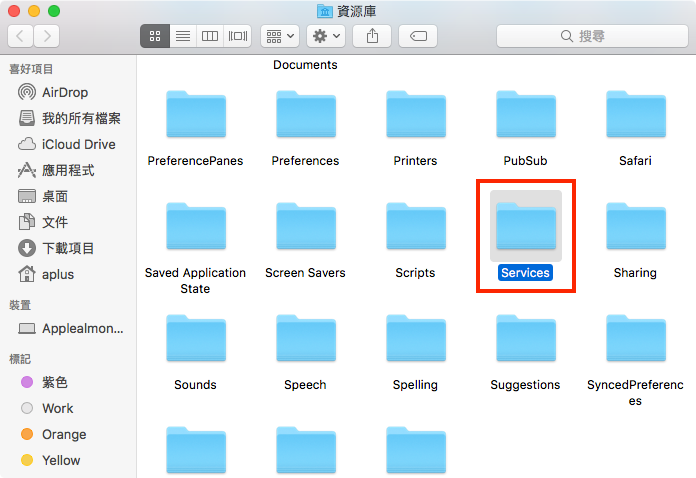Image resolution: width=696 pixels, height=478 pixels.
Task: Select the Screen Savers folder
Action: coord(306,226)
